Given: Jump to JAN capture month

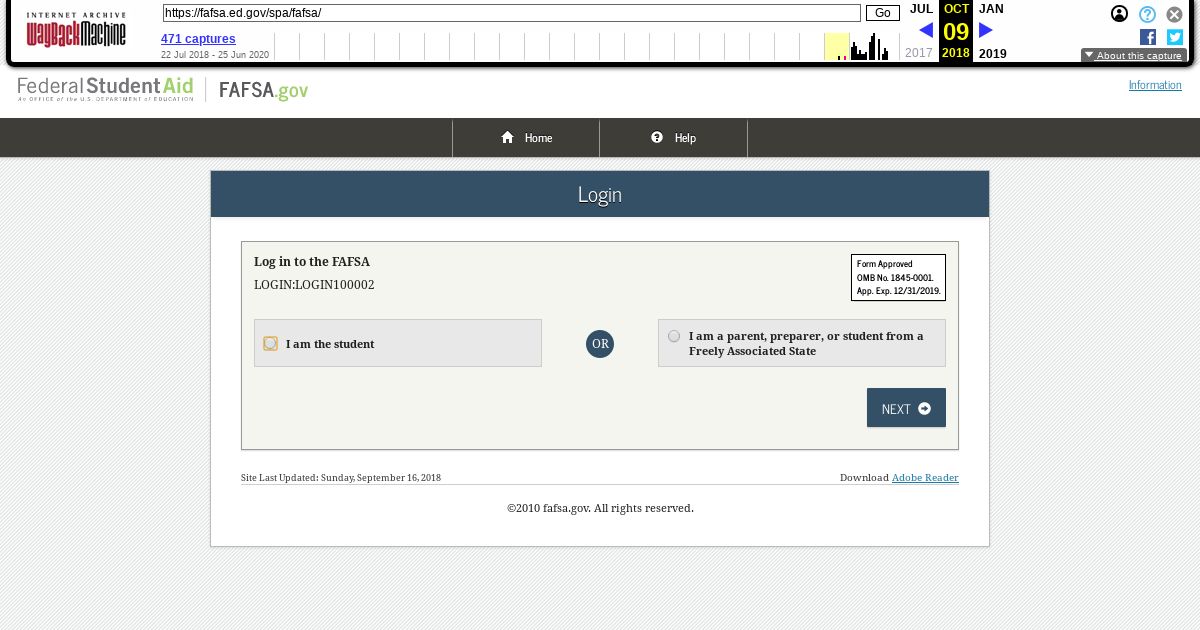Looking at the screenshot, I should click(991, 9).
